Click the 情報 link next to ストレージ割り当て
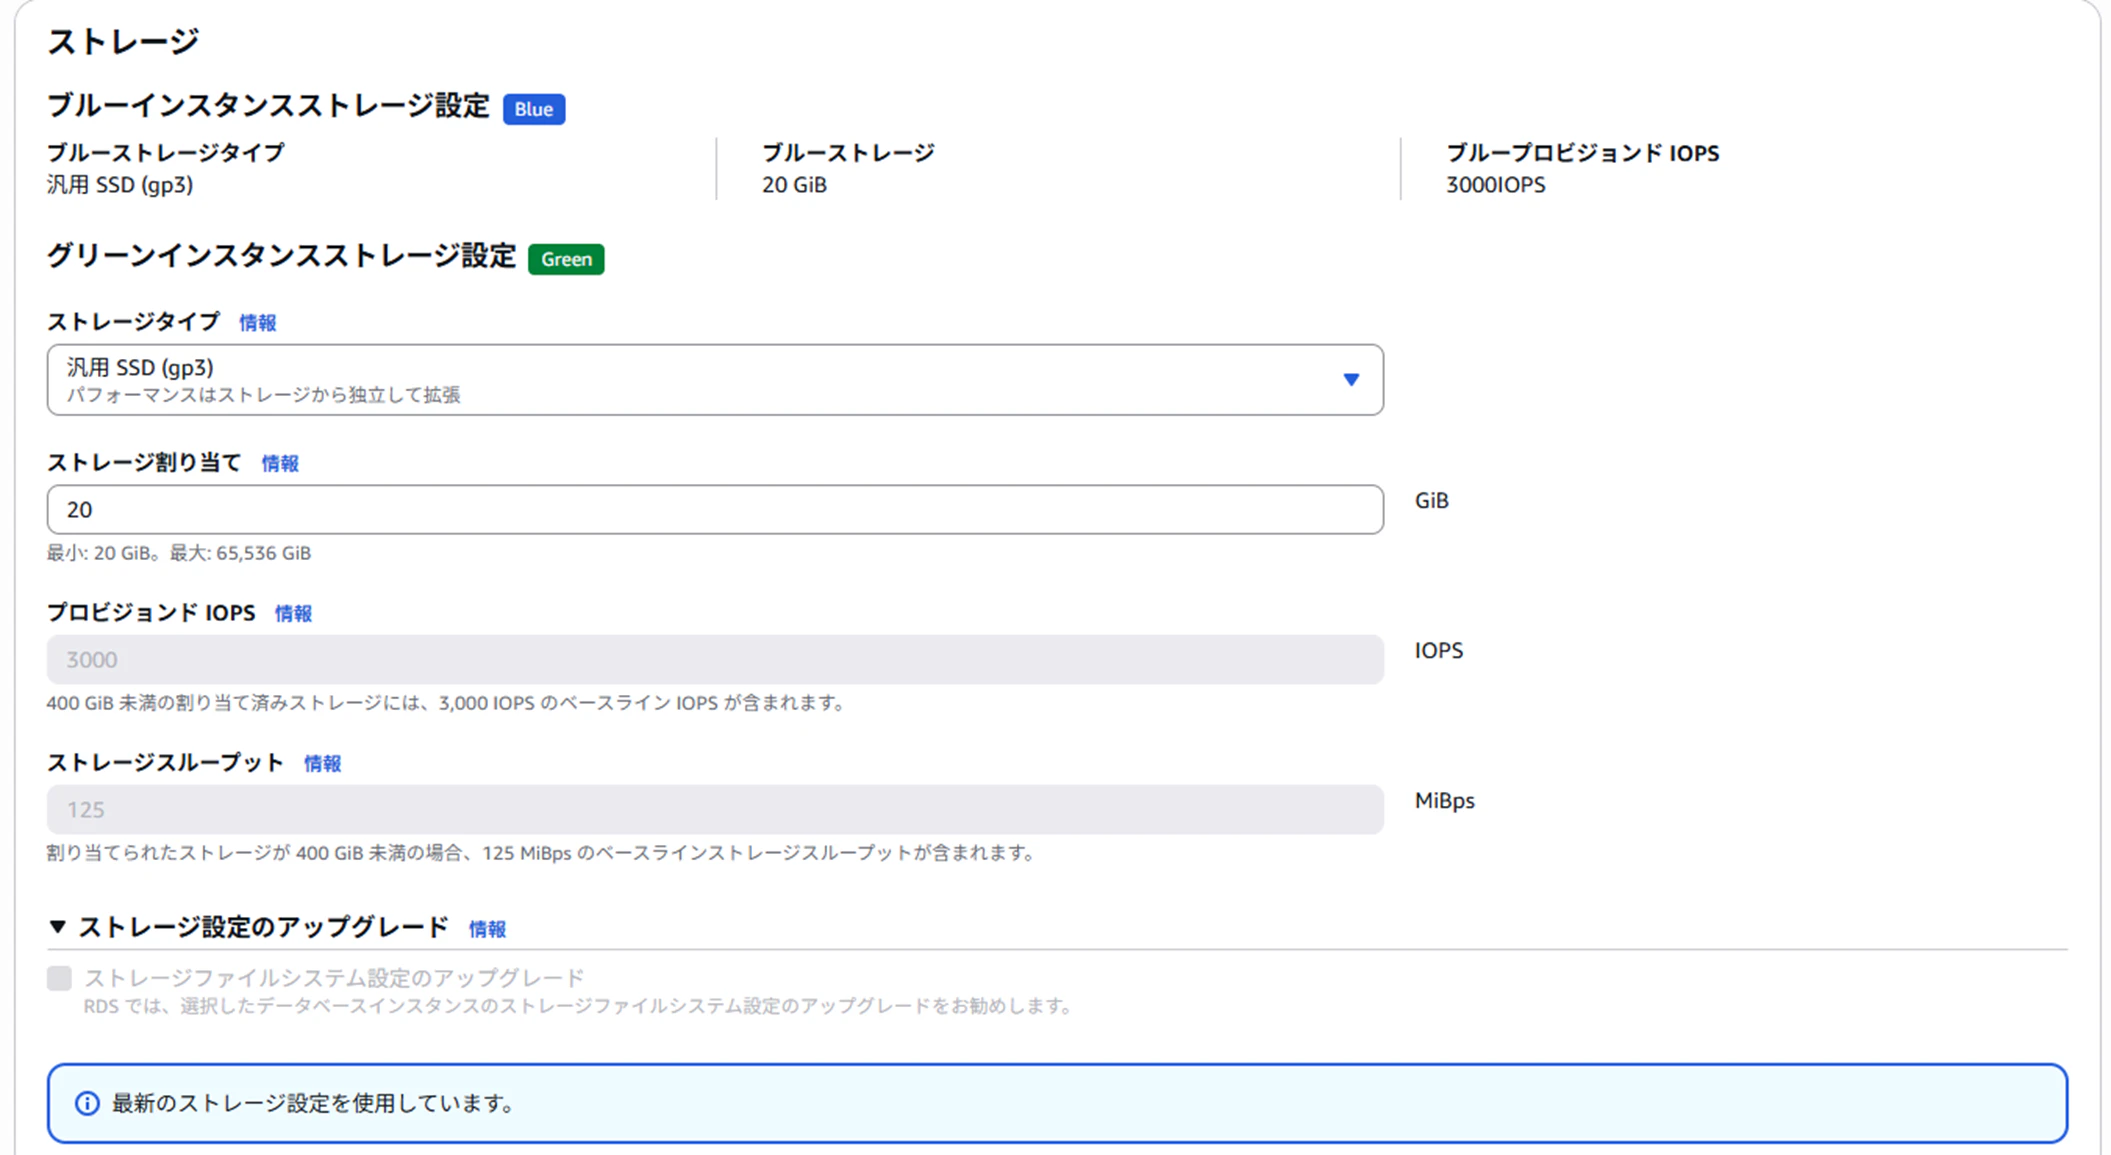 pos(280,464)
